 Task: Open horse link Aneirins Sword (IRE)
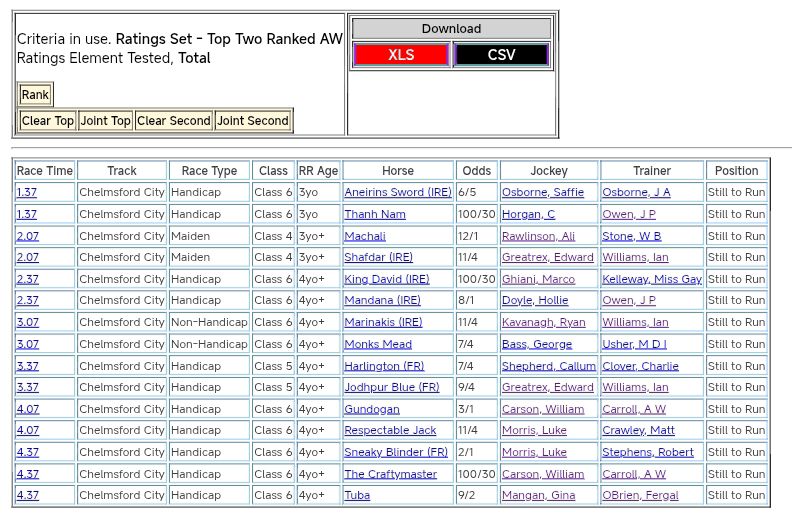(x=397, y=192)
